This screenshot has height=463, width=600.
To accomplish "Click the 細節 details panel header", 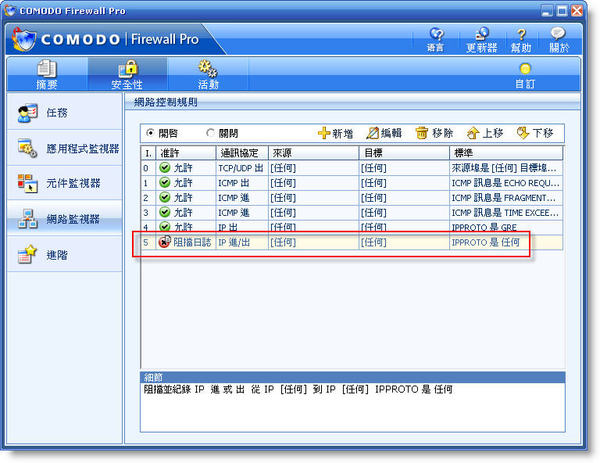I will pos(353,377).
